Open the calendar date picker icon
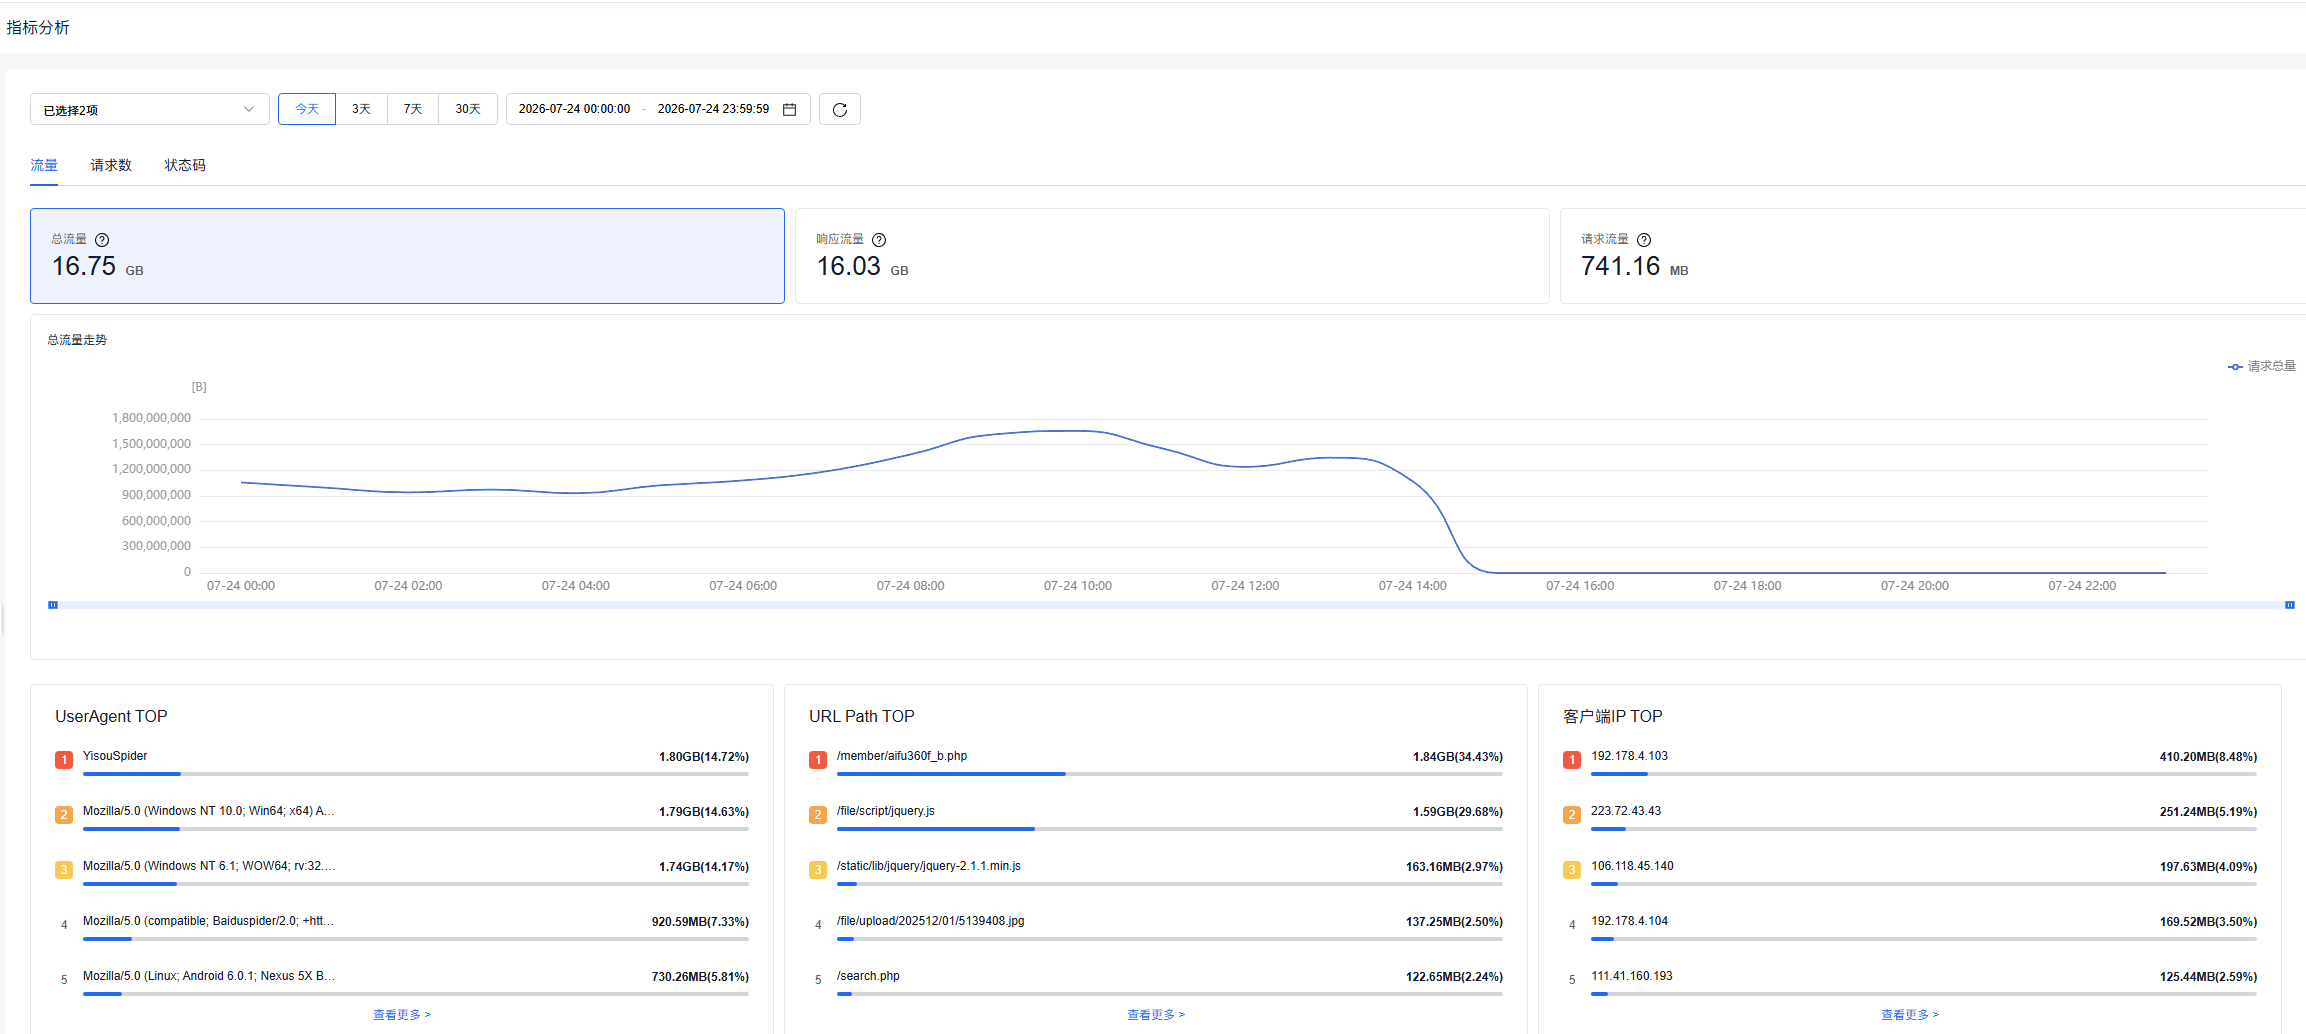The image size is (2306, 1034). click(789, 109)
